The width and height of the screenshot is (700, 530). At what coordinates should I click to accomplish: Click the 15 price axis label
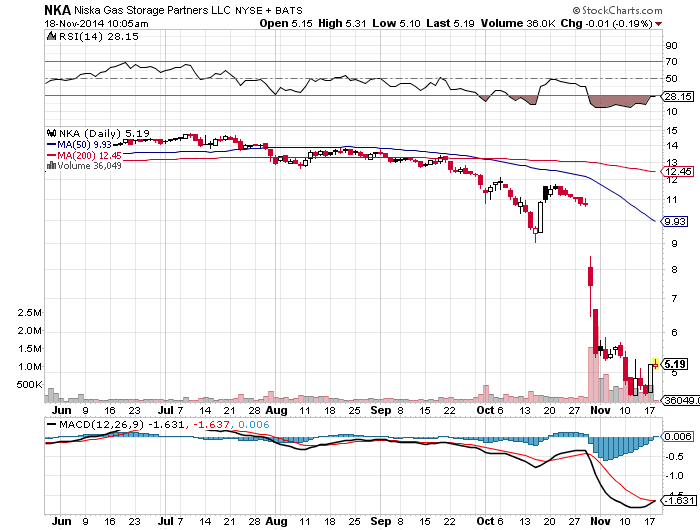pyautogui.click(x=671, y=131)
